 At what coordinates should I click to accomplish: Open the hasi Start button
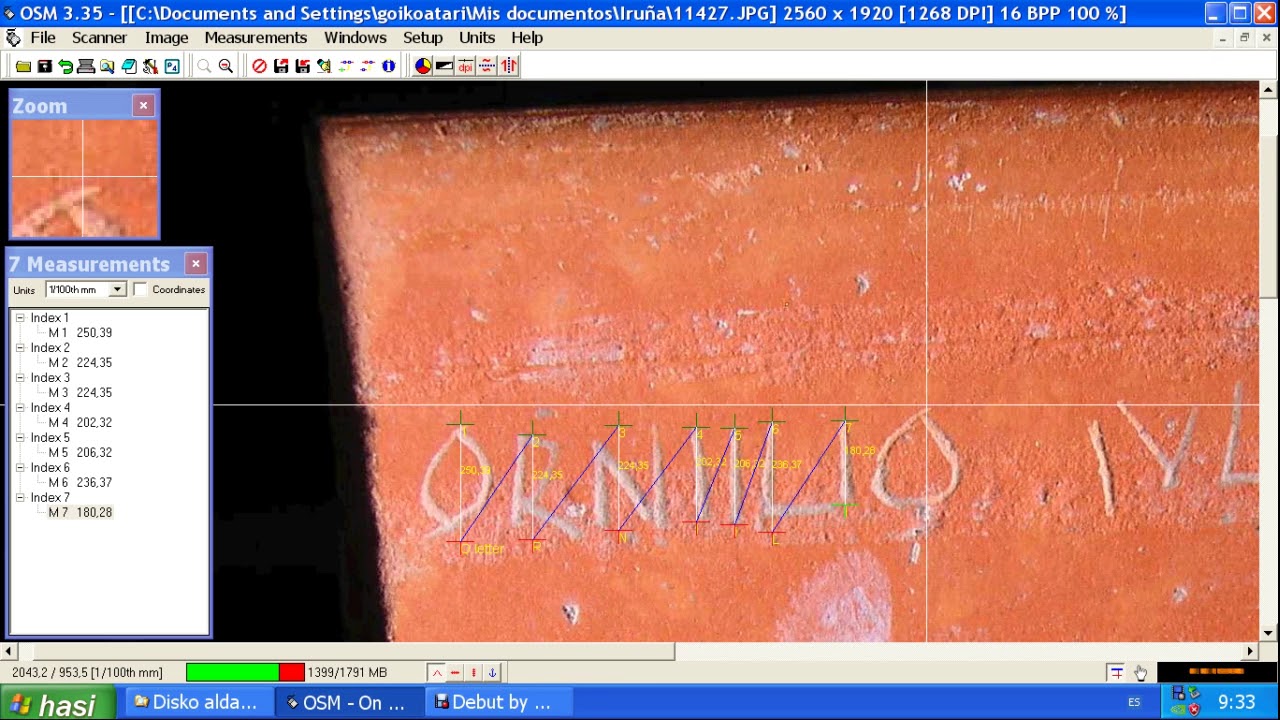57,702
